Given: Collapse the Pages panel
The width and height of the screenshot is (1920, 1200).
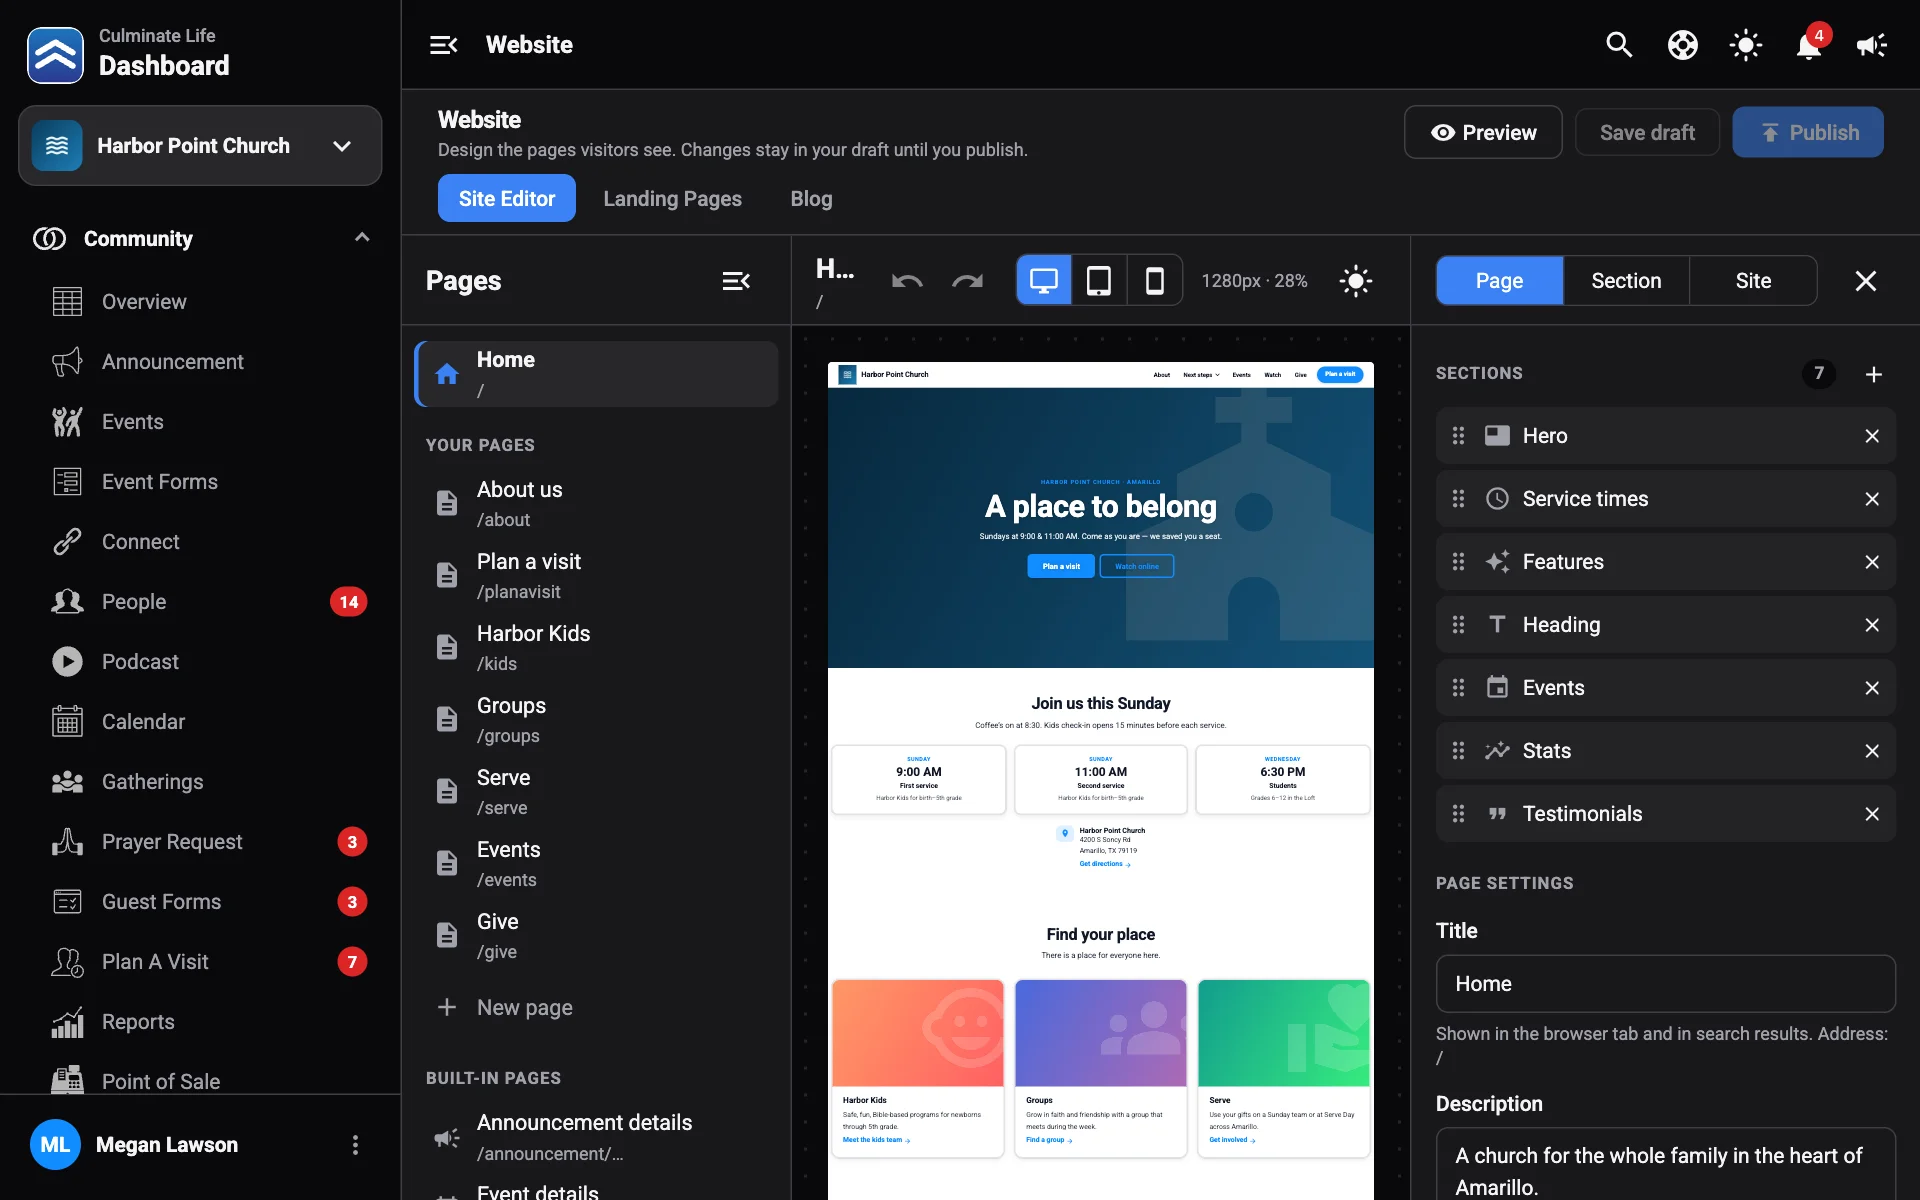Looking at the screenshot, I should click(736, 281).
